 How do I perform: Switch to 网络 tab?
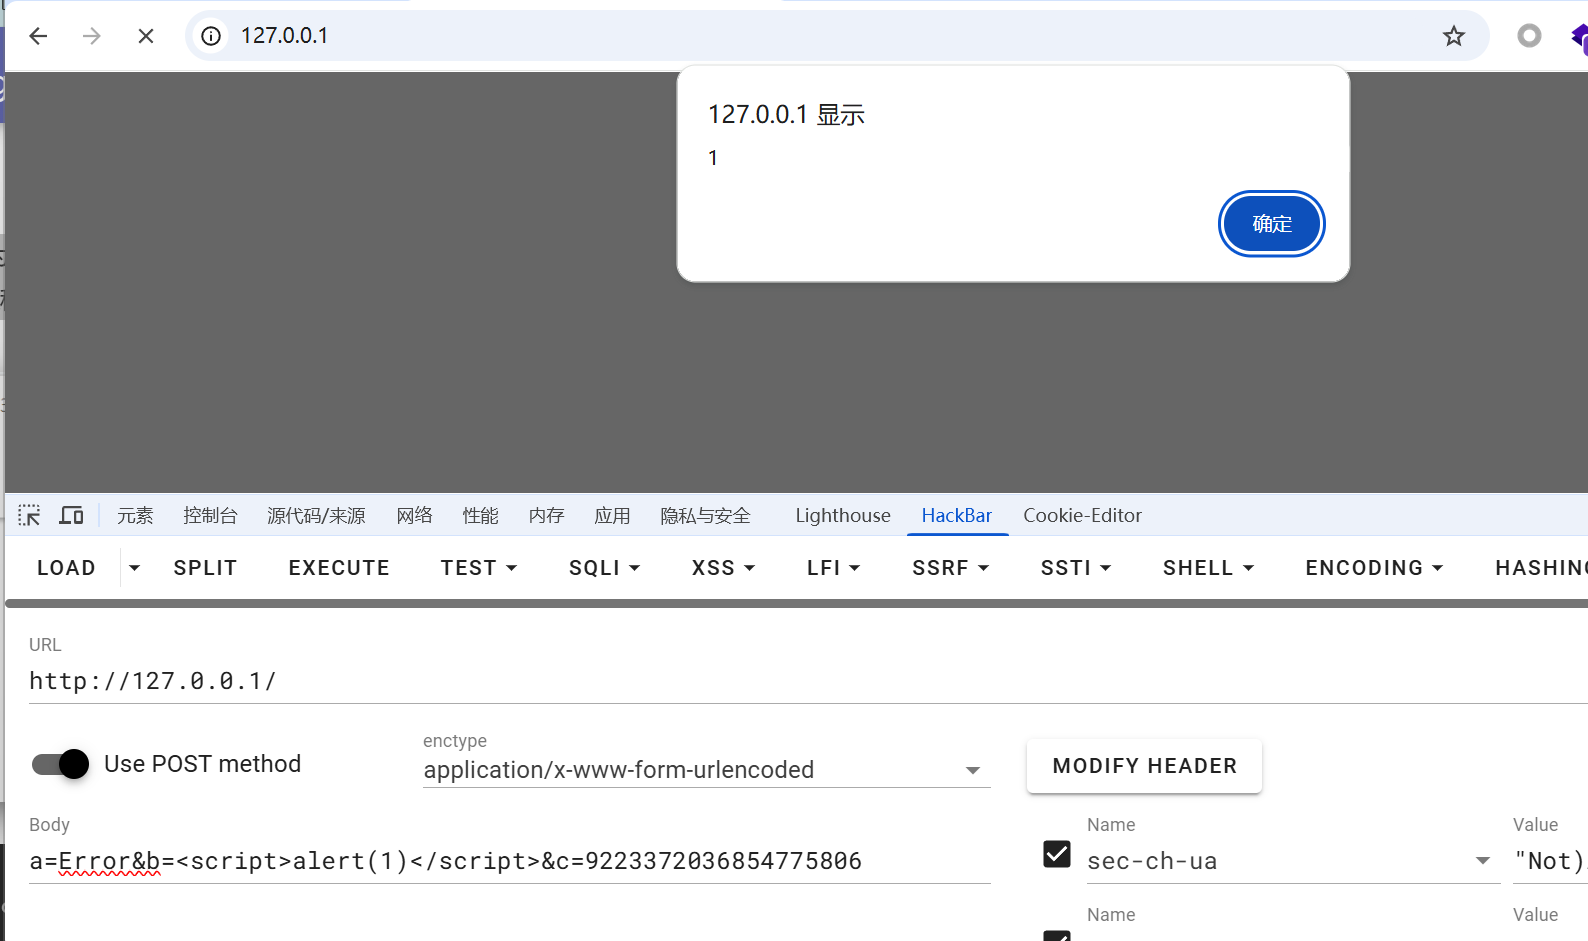pyautogui.click(x=414, y=515)
